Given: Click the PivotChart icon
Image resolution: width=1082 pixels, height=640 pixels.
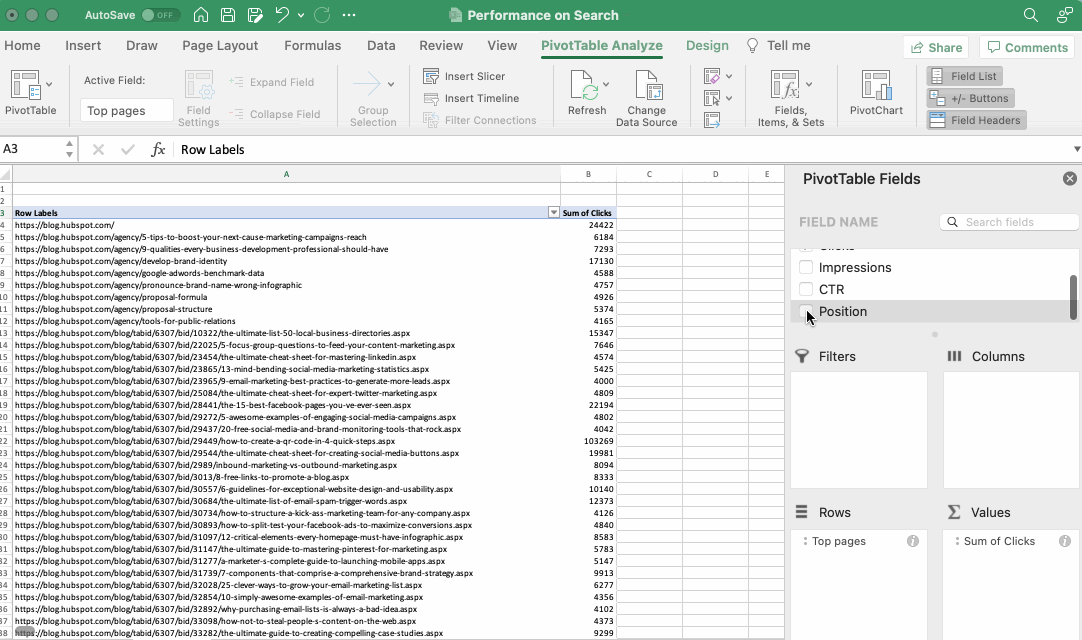Looking at the screenshot, I should 876,88.
